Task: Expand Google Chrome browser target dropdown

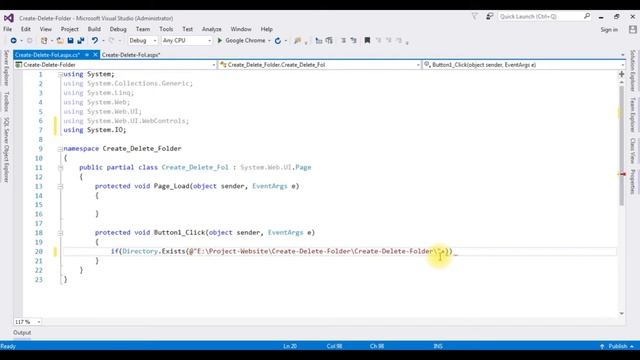Action: (x=269, y=41)
